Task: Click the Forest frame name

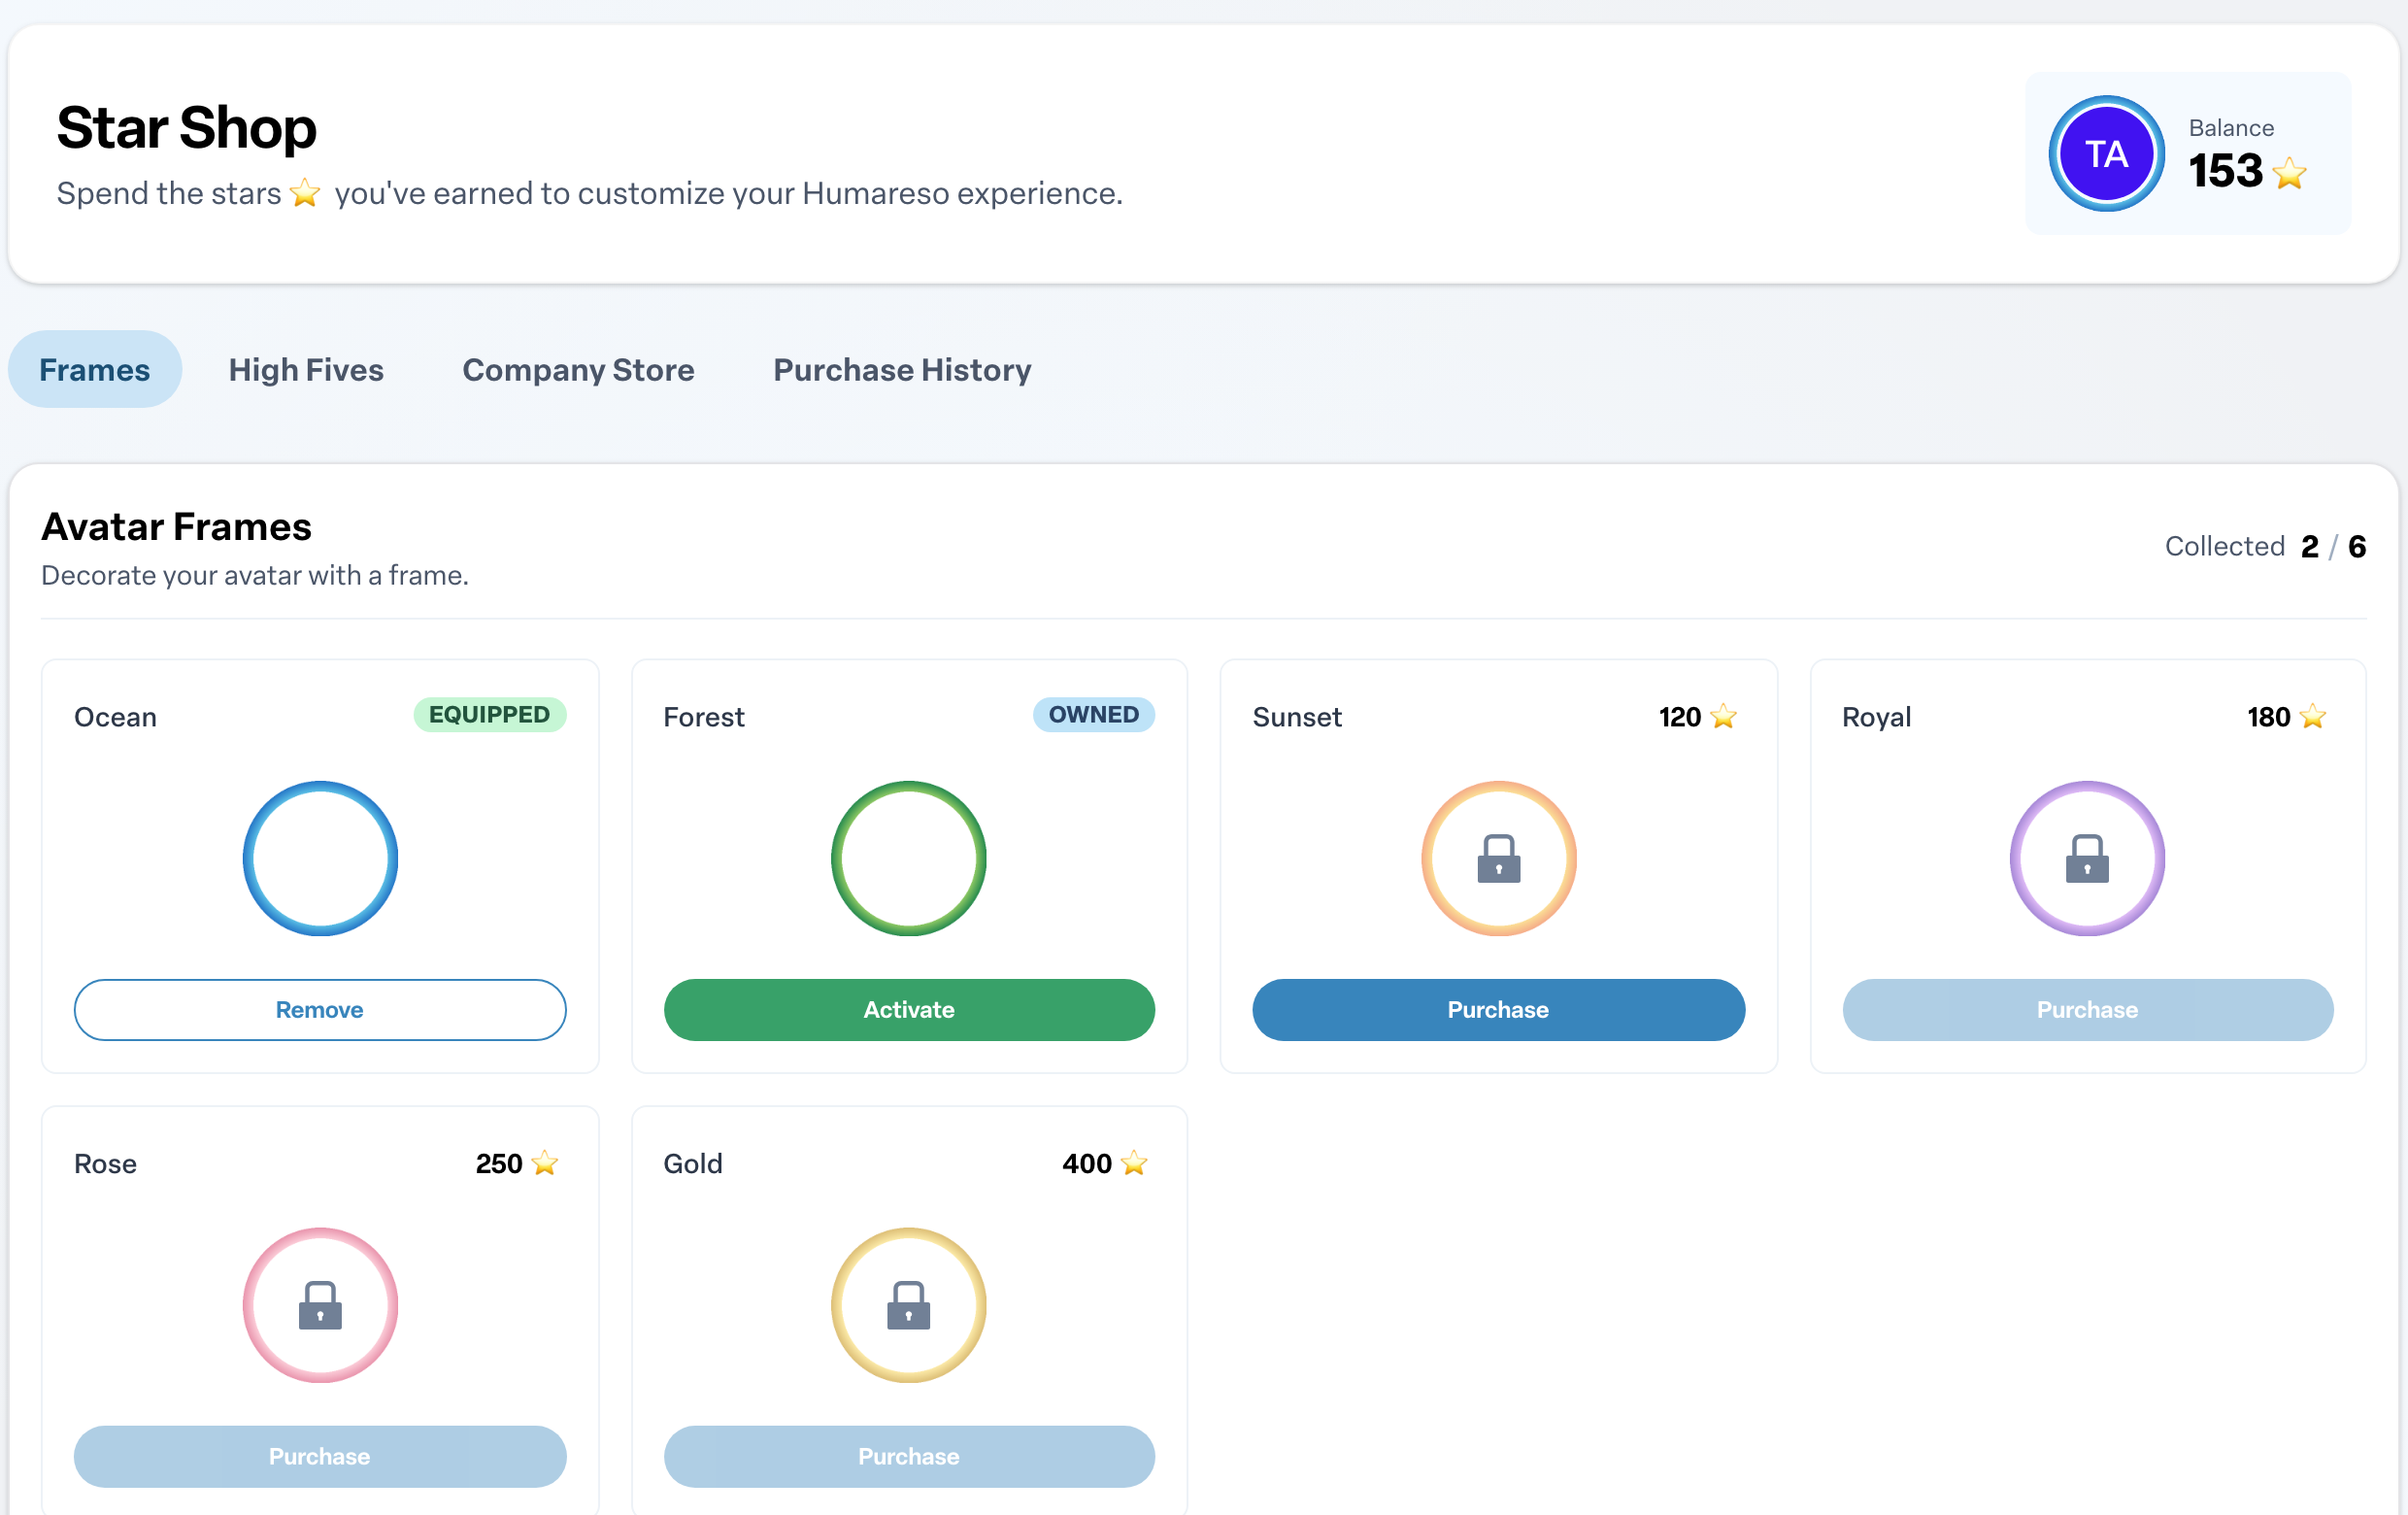Action: (x=704, y=716)
